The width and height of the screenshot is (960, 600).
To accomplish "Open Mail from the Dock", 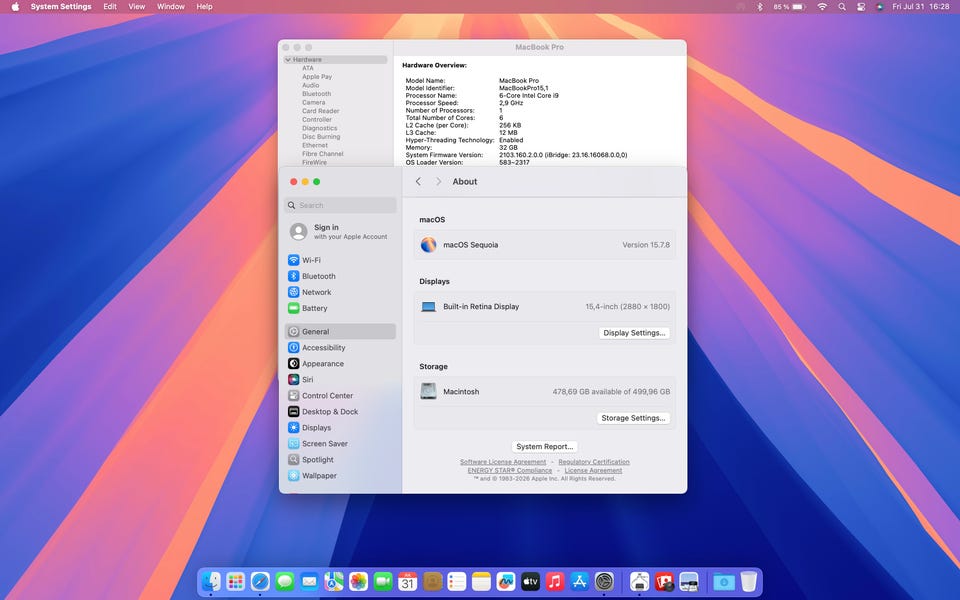I will (309, 581).
